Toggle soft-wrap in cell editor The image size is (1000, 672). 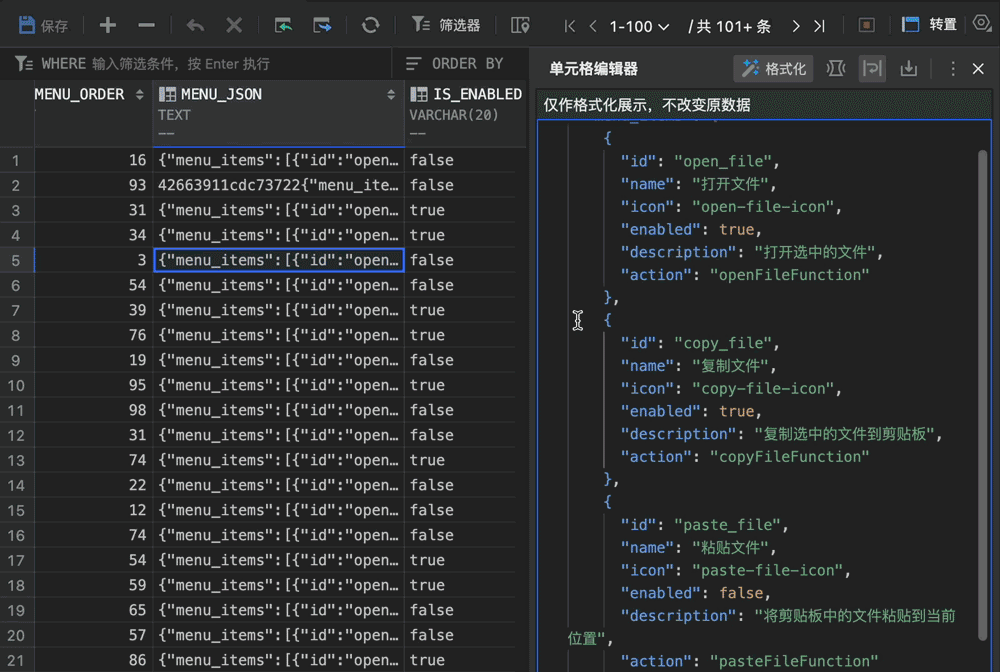(872, 68)
